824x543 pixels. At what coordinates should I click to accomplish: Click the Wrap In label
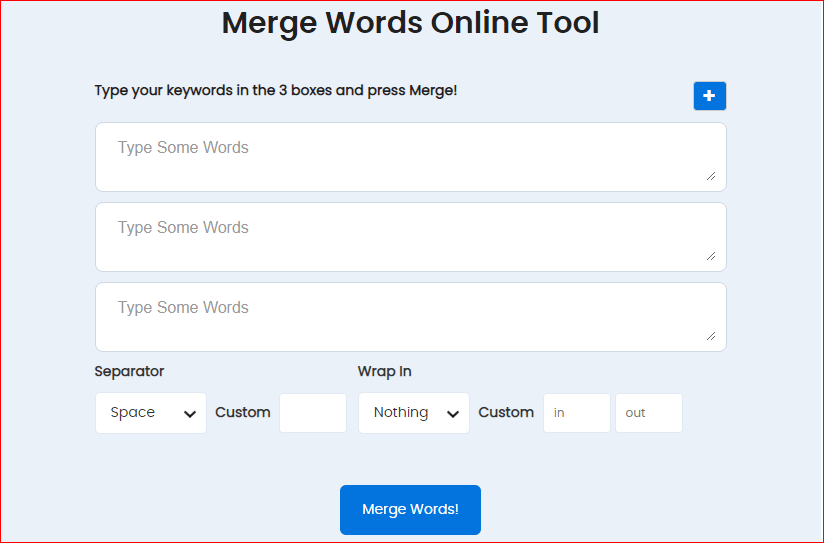coord(384,371)
